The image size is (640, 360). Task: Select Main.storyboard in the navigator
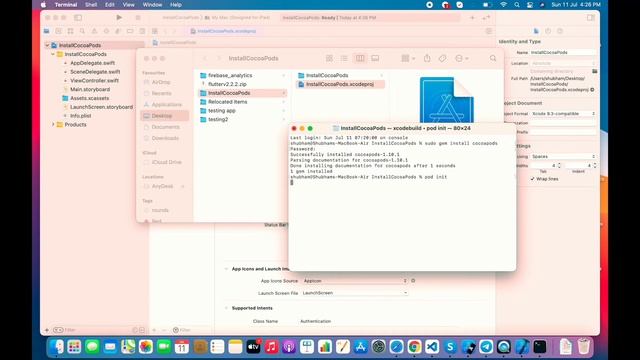90,89
